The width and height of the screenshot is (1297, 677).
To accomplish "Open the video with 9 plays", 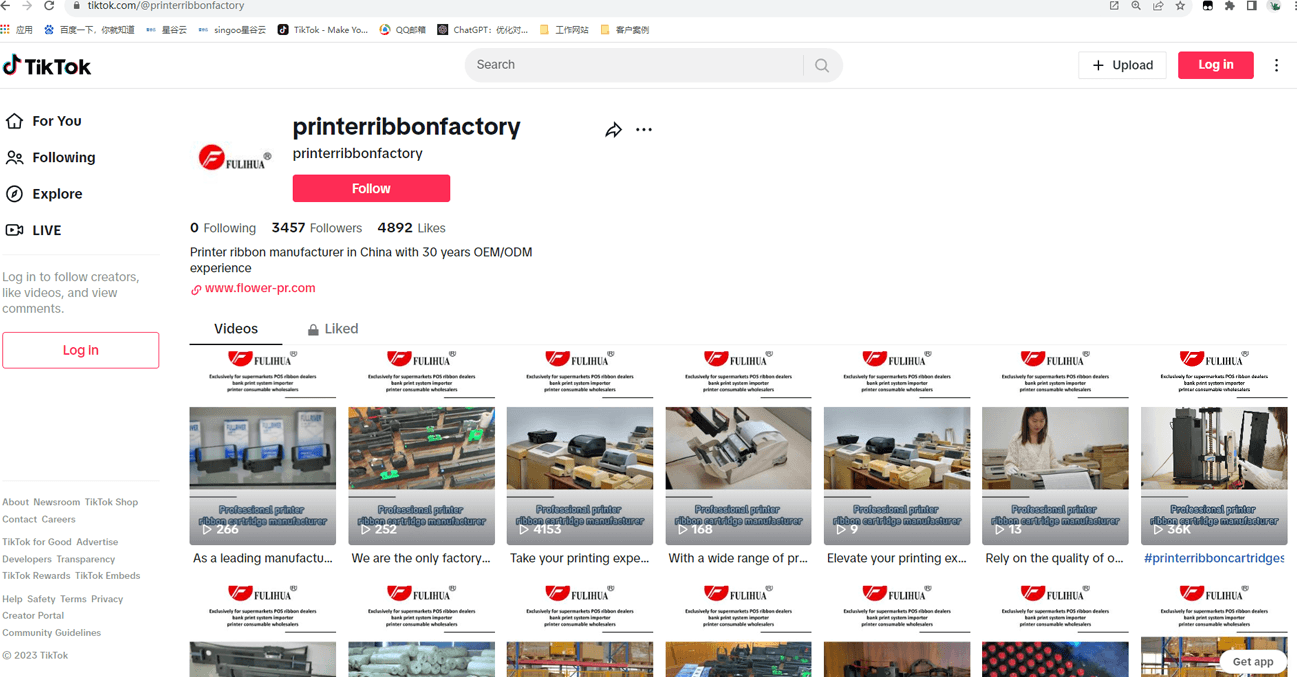I will coord(897,445).
